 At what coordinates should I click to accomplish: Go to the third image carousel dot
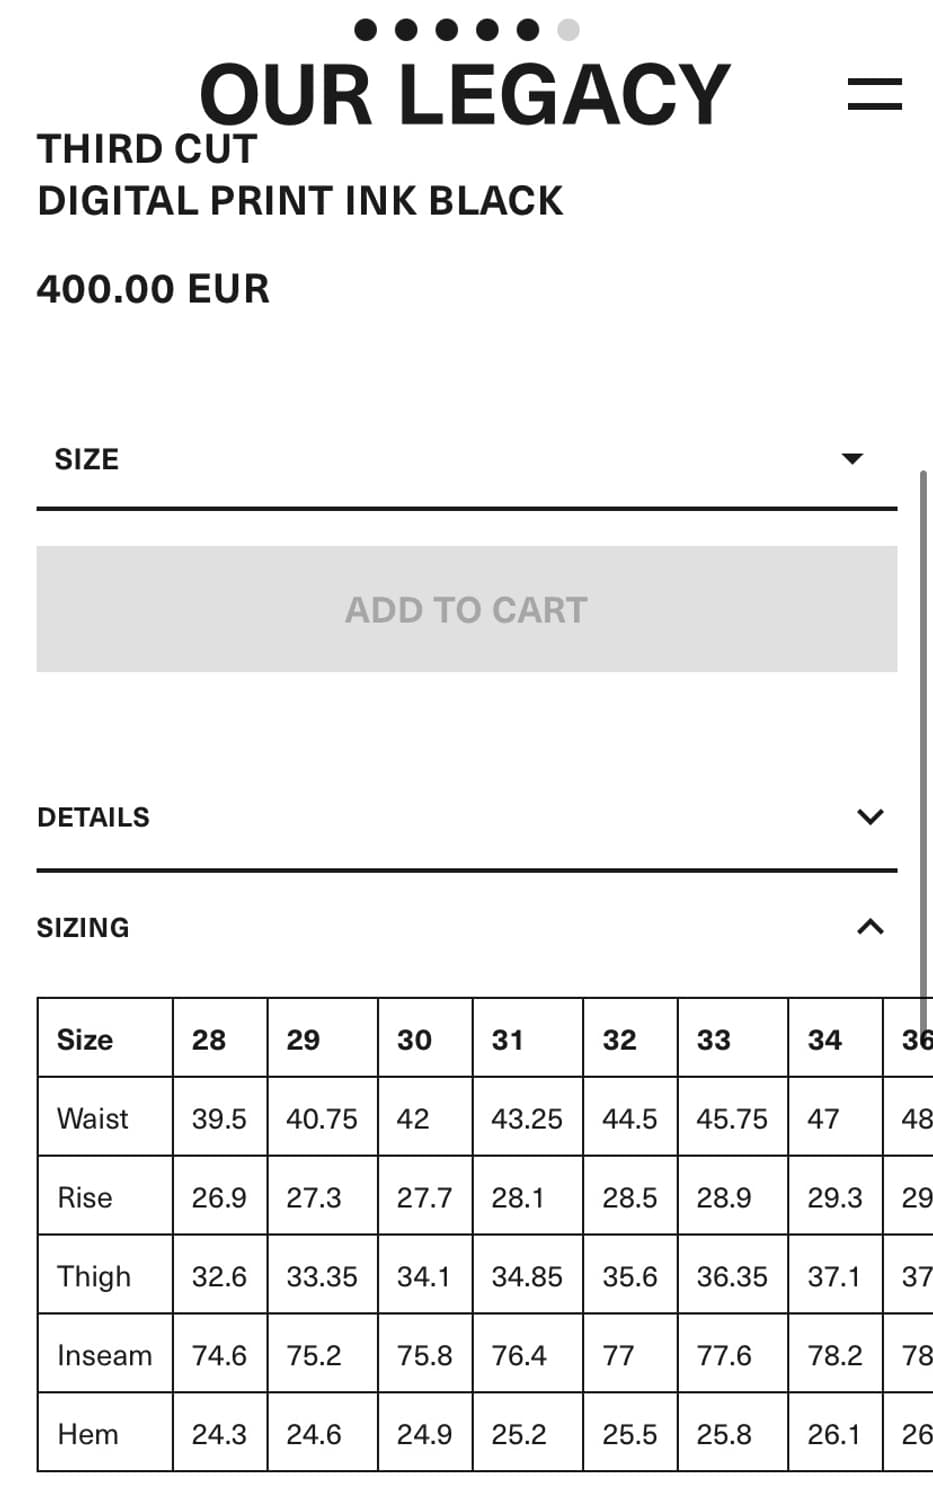click(x=447, y=30)
